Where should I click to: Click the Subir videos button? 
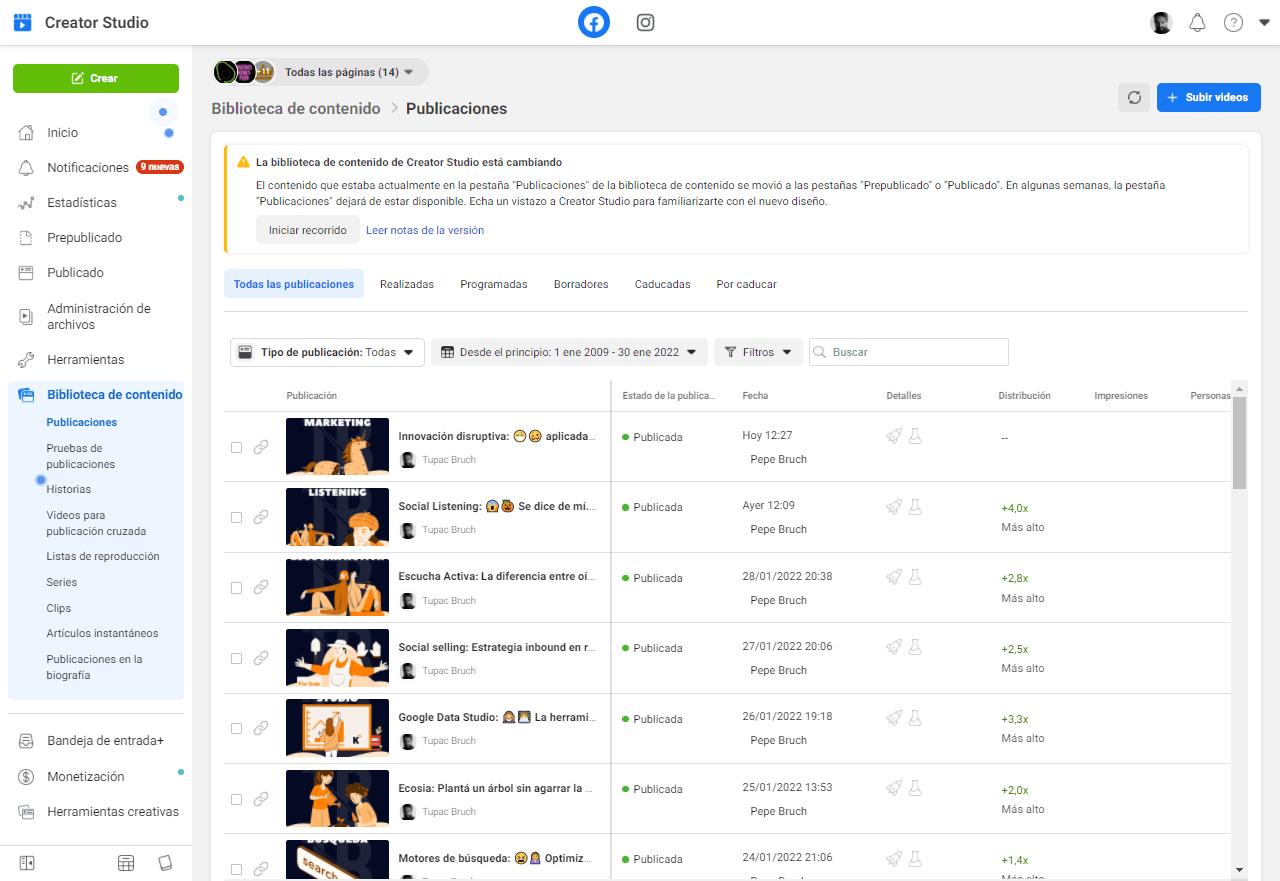[x=1208, y=97]
